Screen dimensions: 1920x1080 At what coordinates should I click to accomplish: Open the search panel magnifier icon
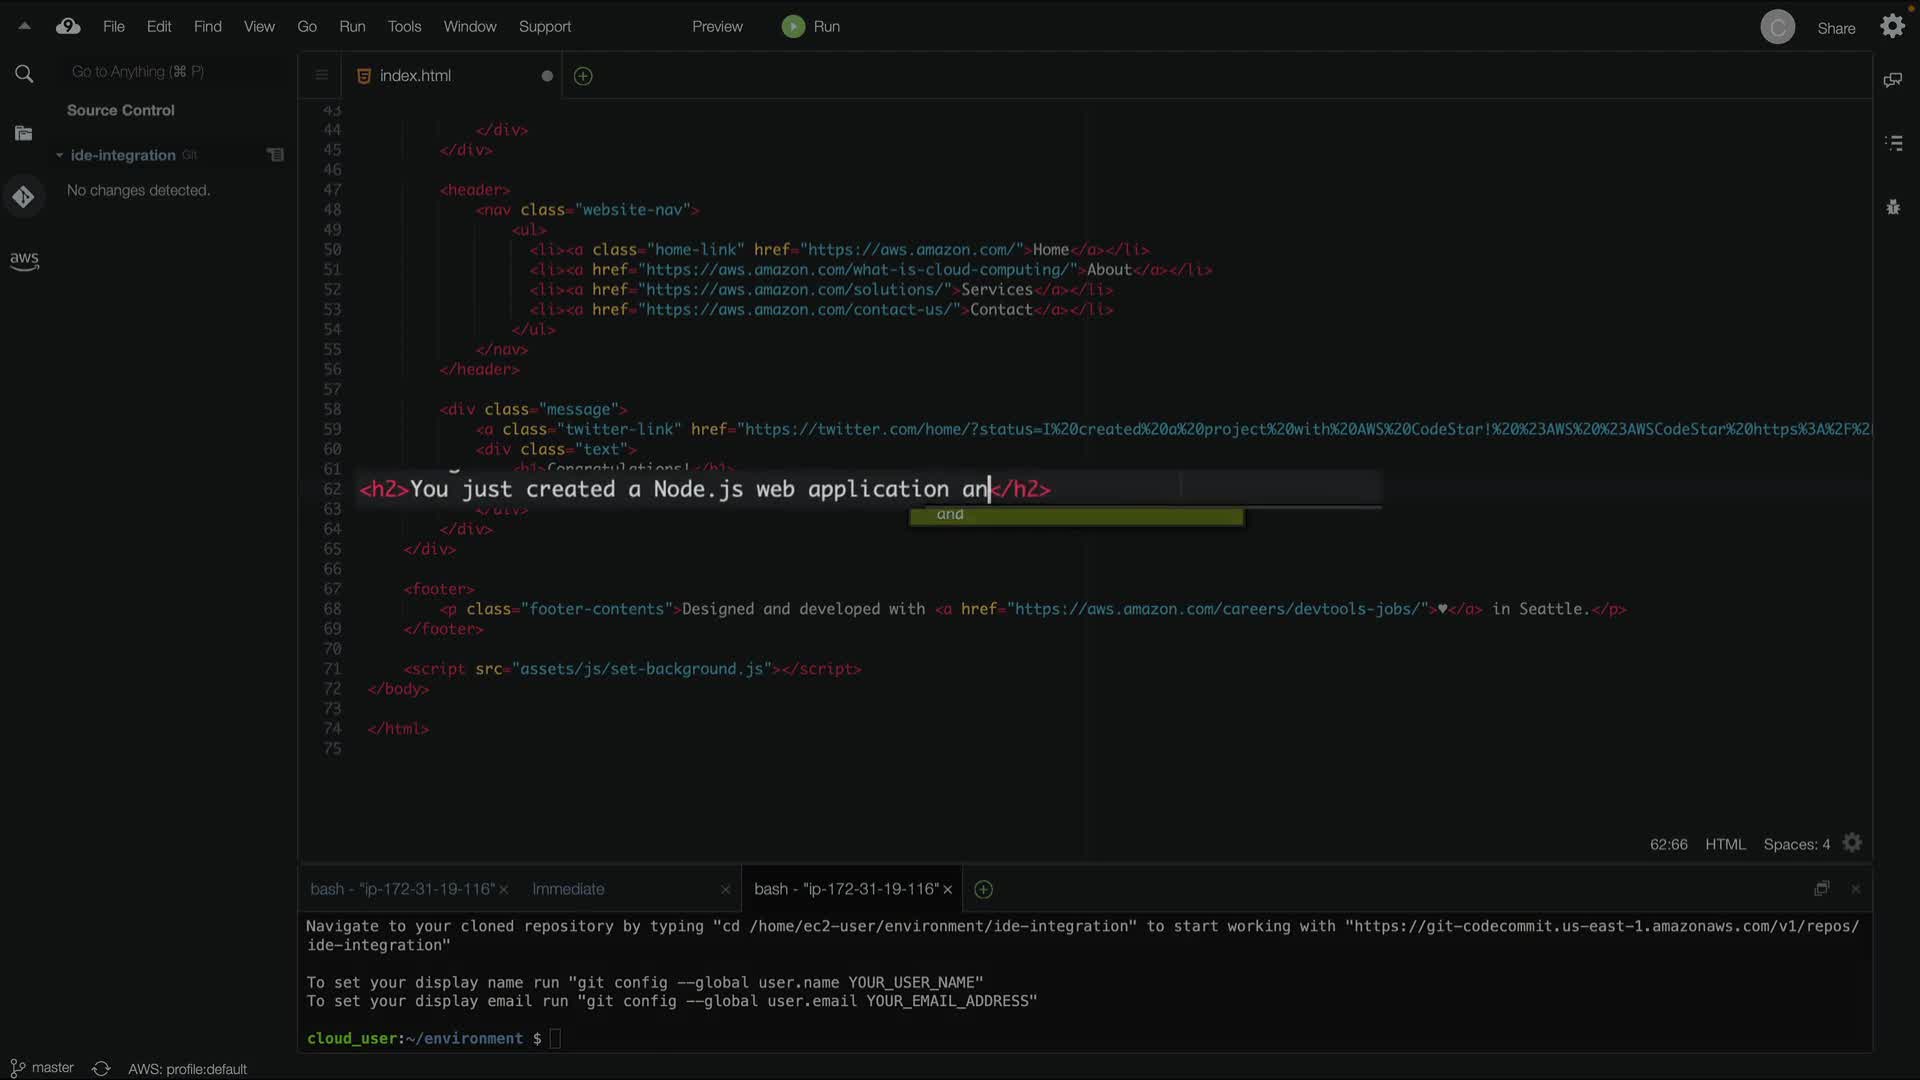(x=24, y=73)
